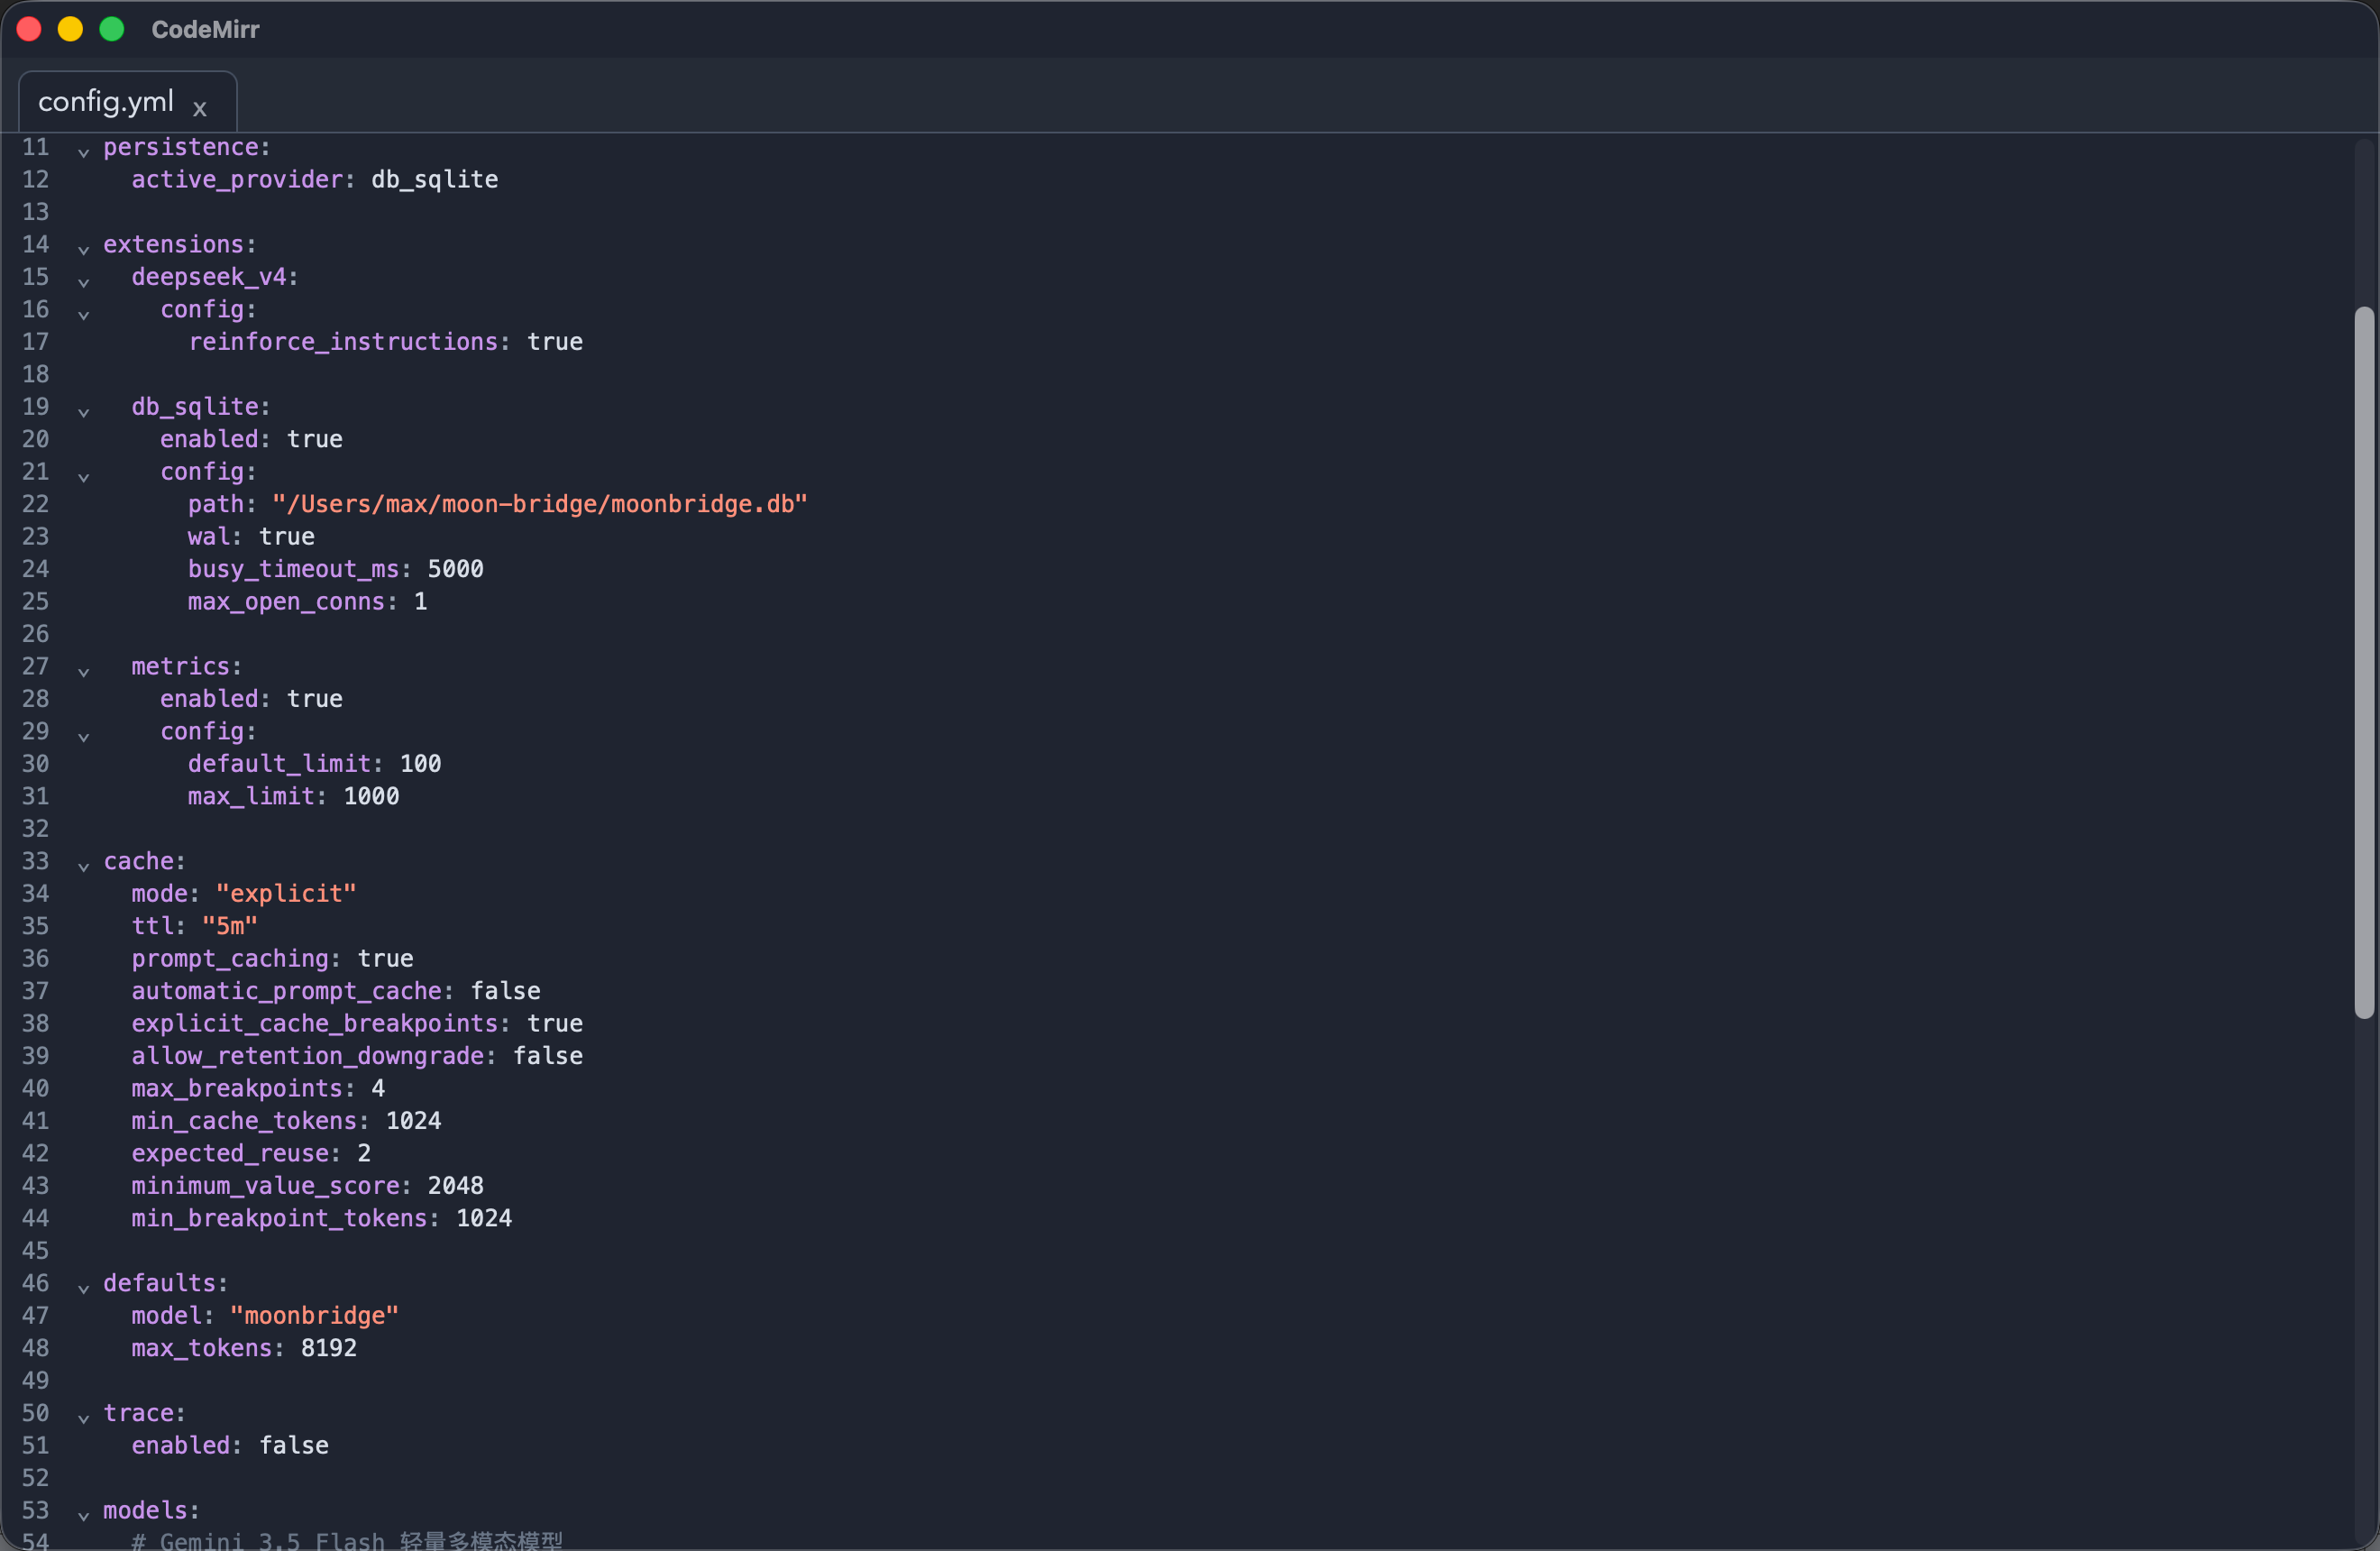Image resolution: width=2380 pixels, height=1551 pixels.
Task: Click default_limit value 100
Action: tap(421, 764)
